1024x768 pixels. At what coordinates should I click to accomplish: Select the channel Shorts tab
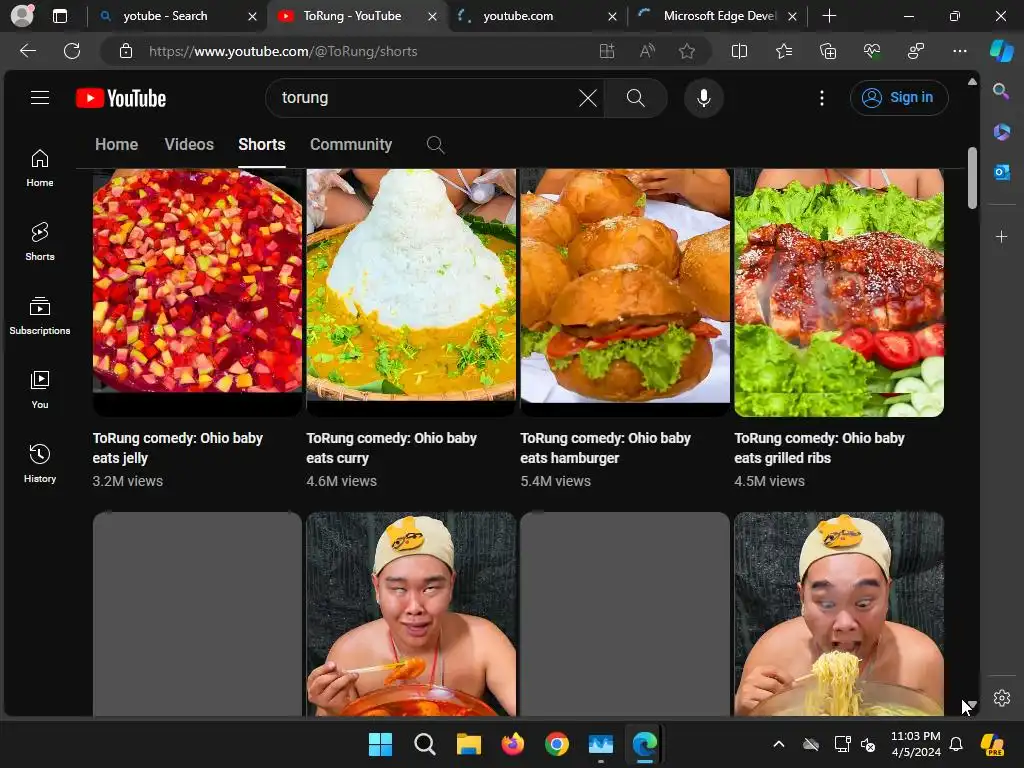point(261,144)
